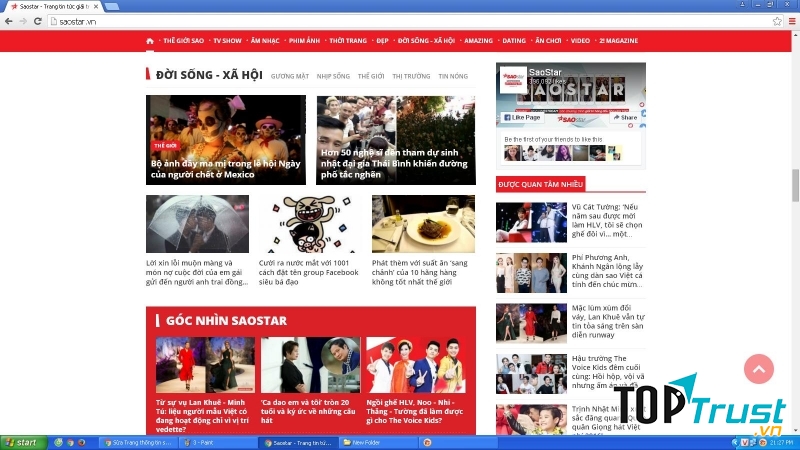800x450 pixels.
Task: Open the ÂM NHẠC menu
Action: (265, 41)
